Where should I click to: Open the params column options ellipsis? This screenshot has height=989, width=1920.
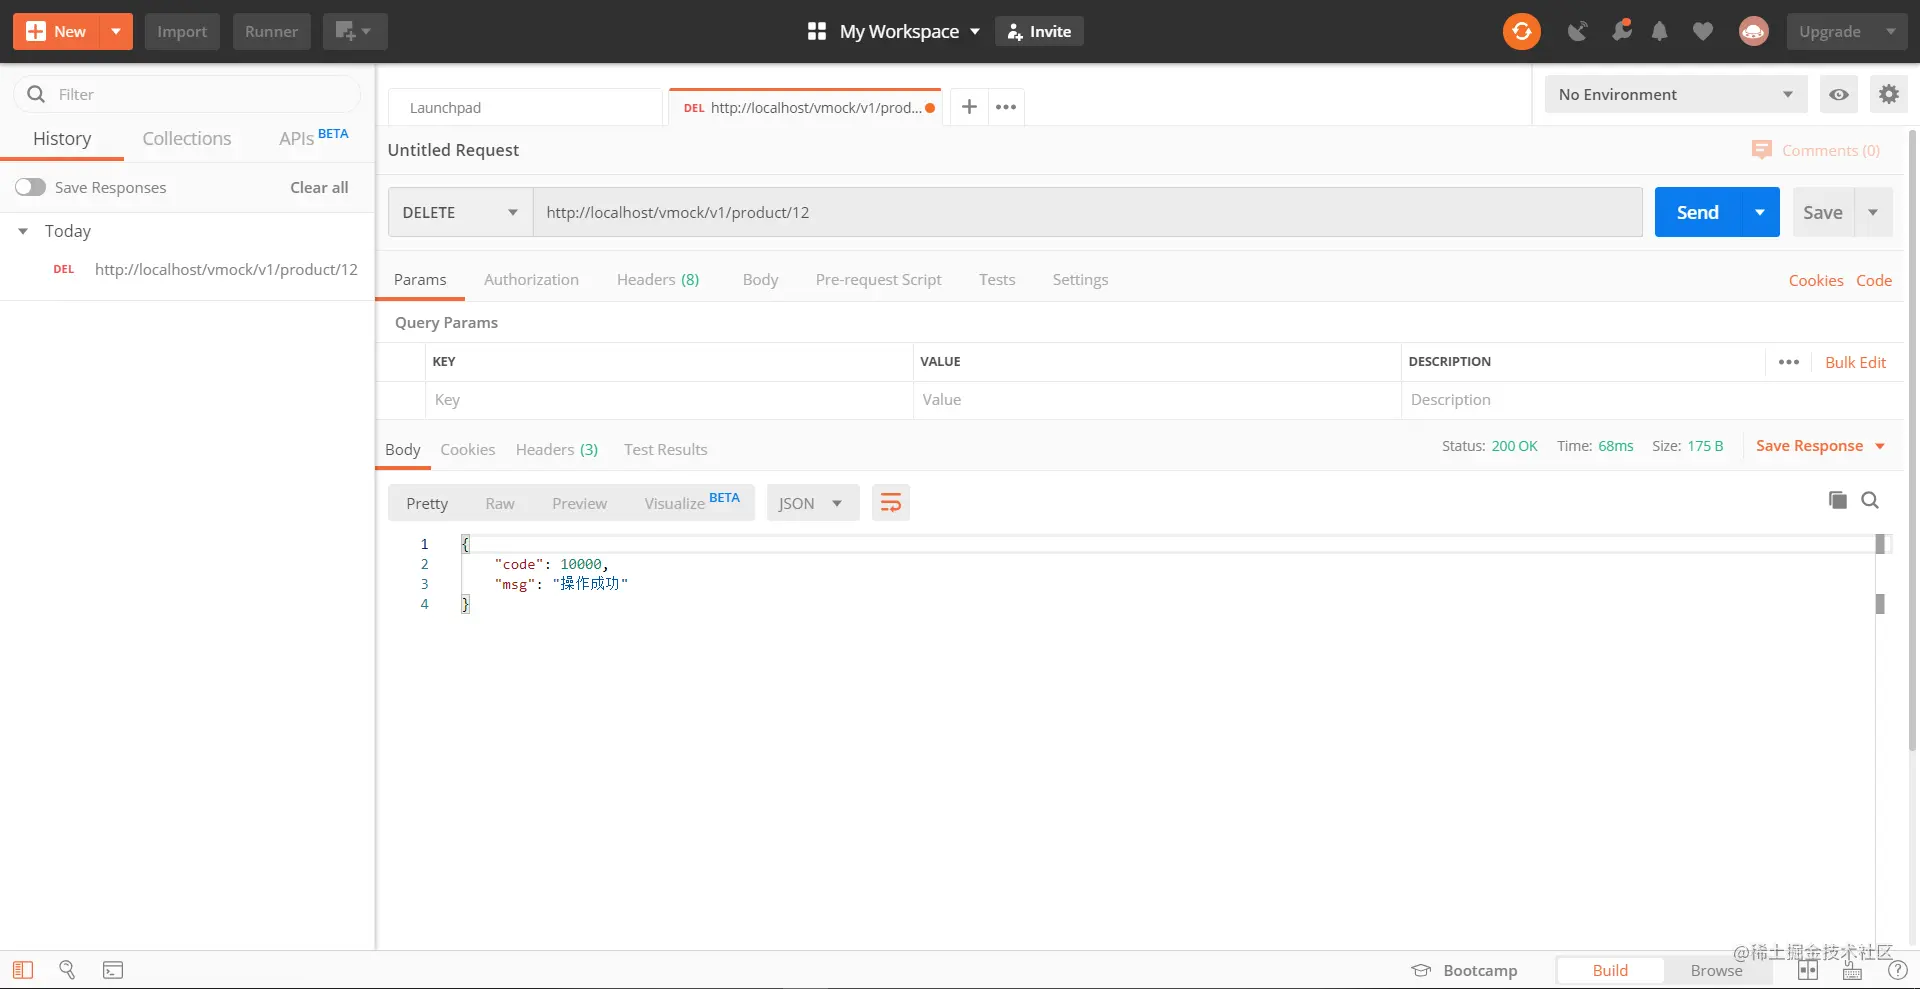(x=1789, y=362)
